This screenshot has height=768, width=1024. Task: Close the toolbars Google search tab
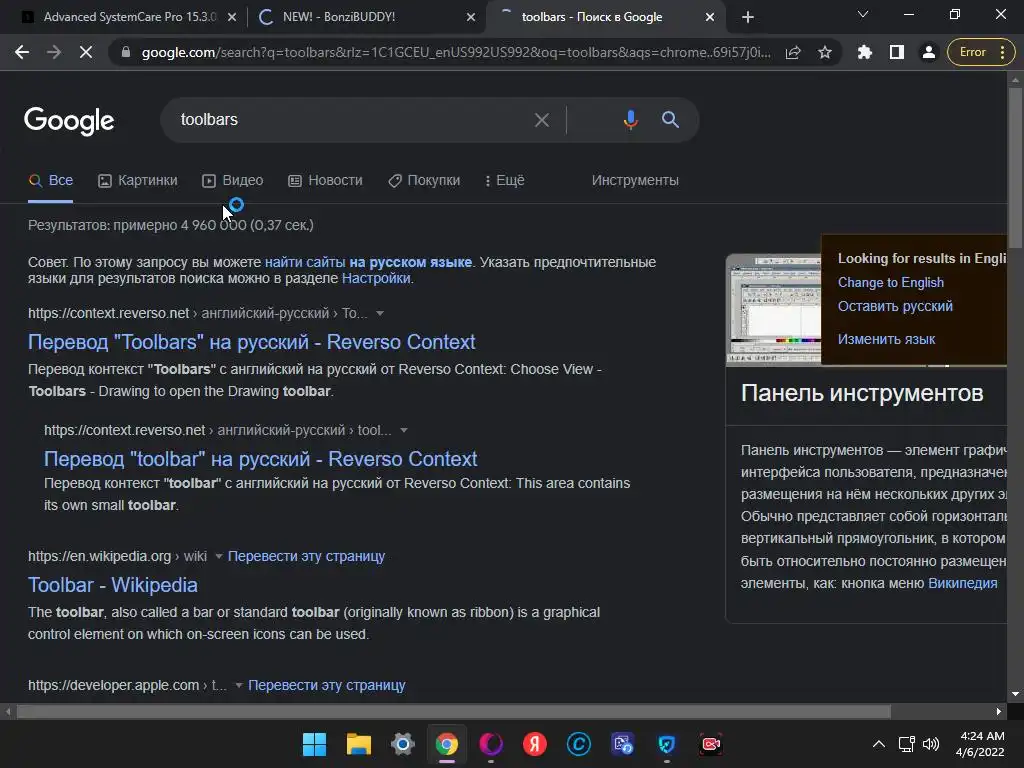710,17
